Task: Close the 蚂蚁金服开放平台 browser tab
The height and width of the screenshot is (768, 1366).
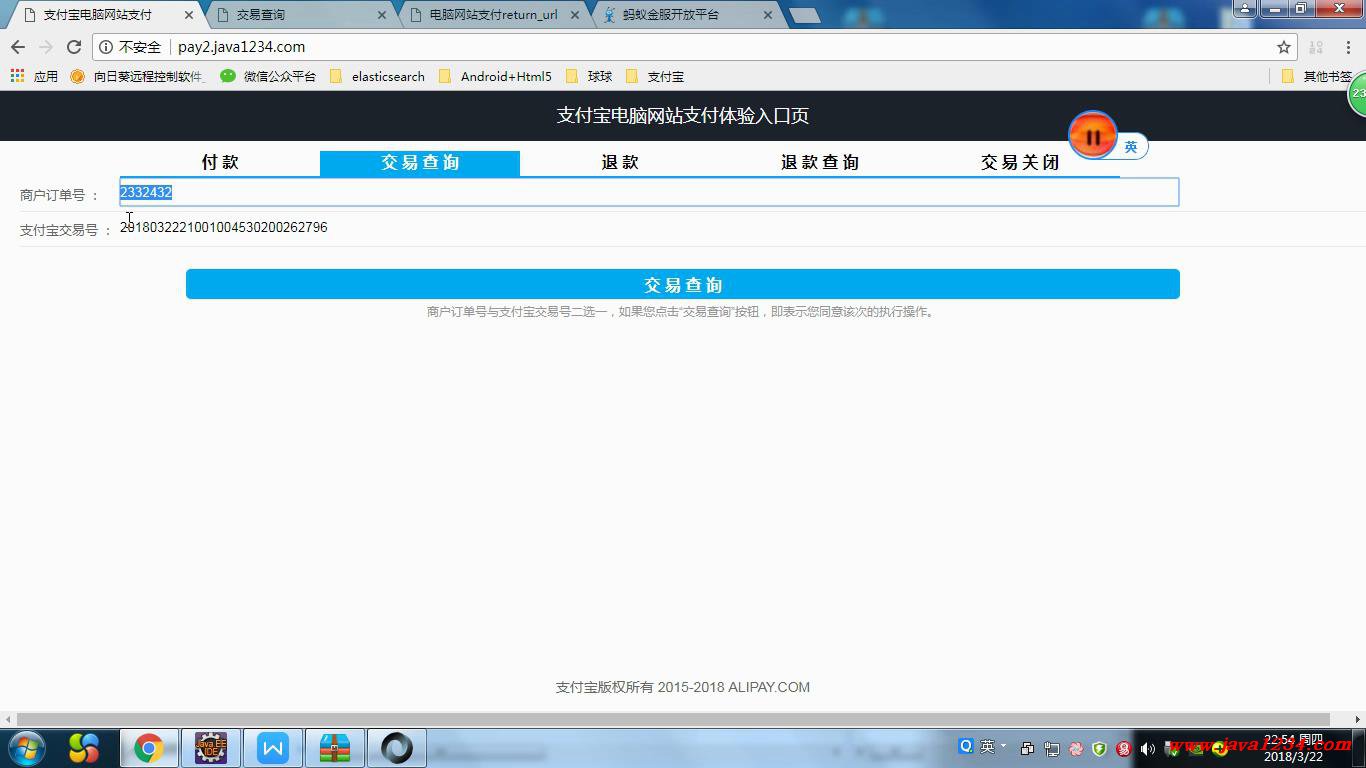Action: click(768, 15)
